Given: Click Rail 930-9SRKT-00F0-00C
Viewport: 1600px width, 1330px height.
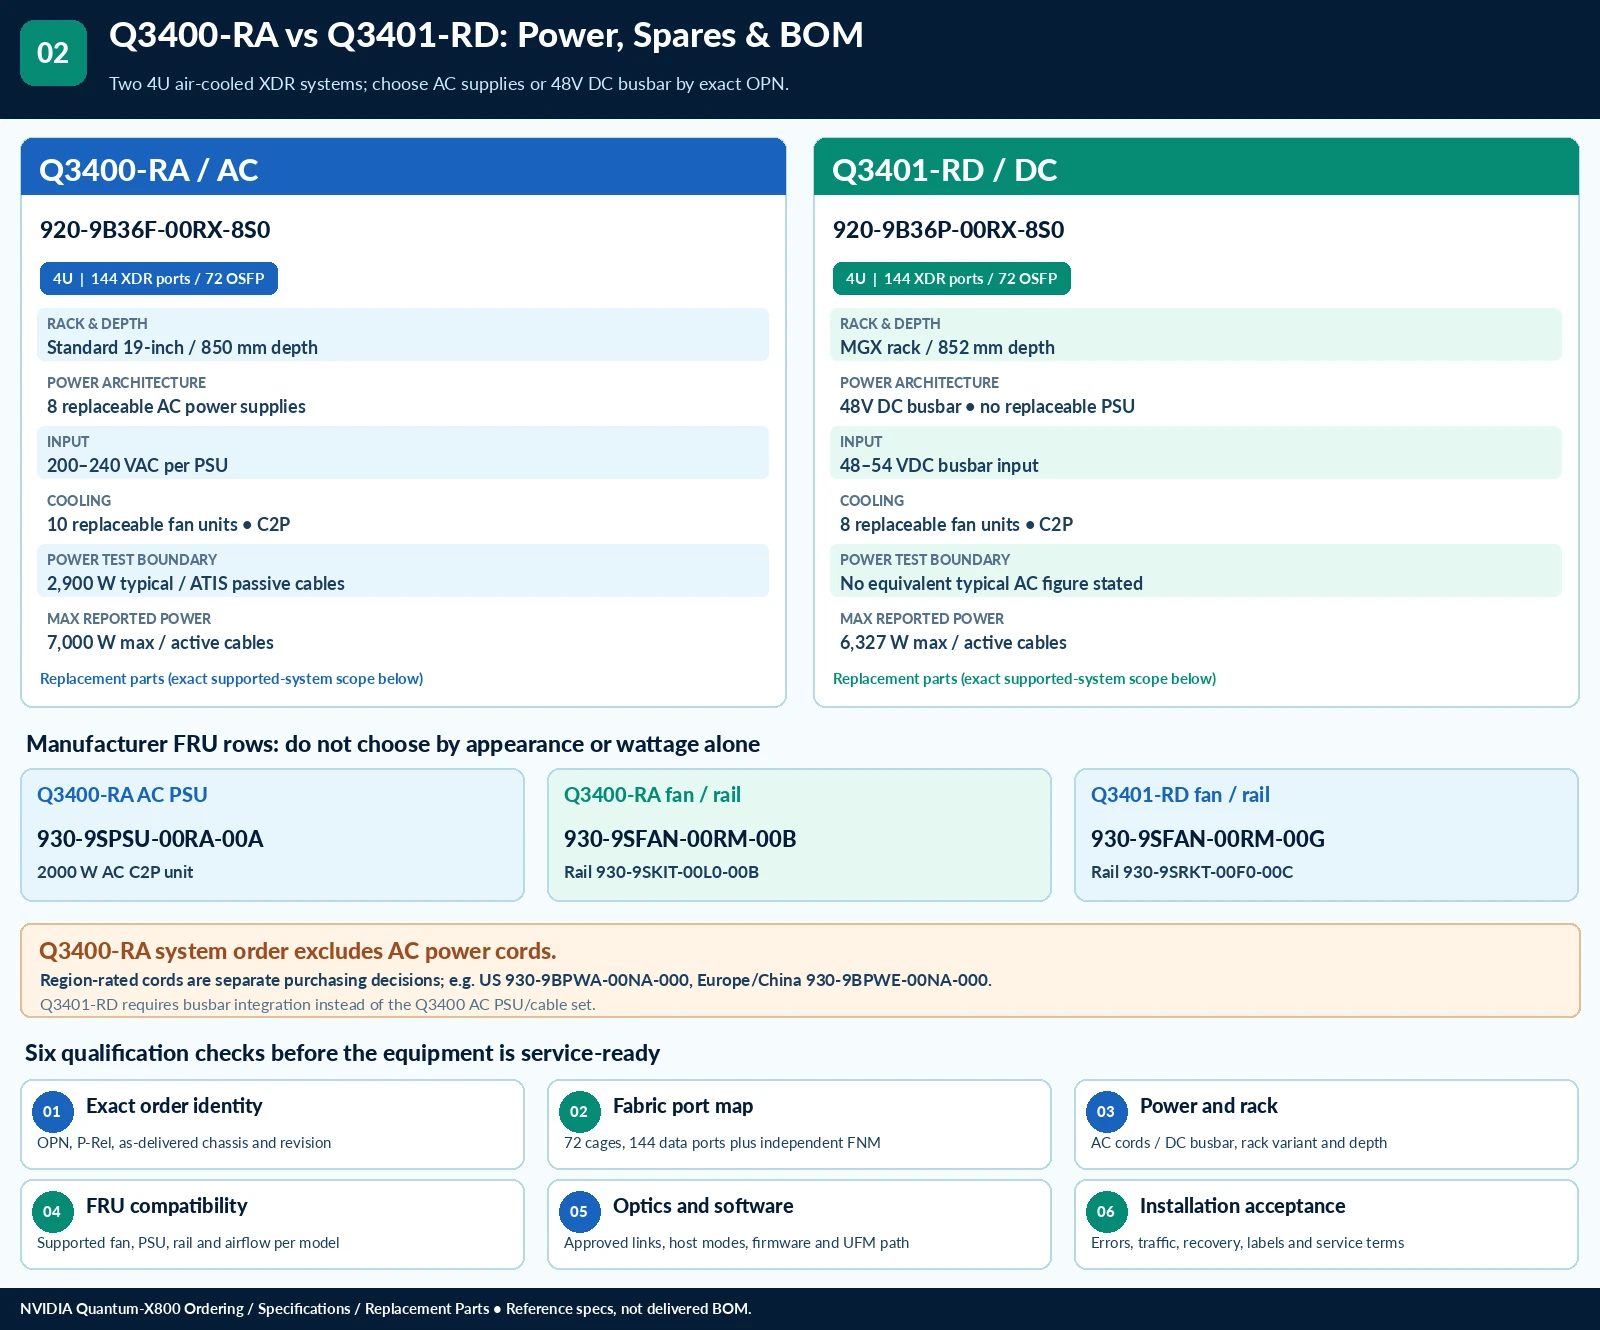Looking at the screenshot, I should click(1192, 872).
